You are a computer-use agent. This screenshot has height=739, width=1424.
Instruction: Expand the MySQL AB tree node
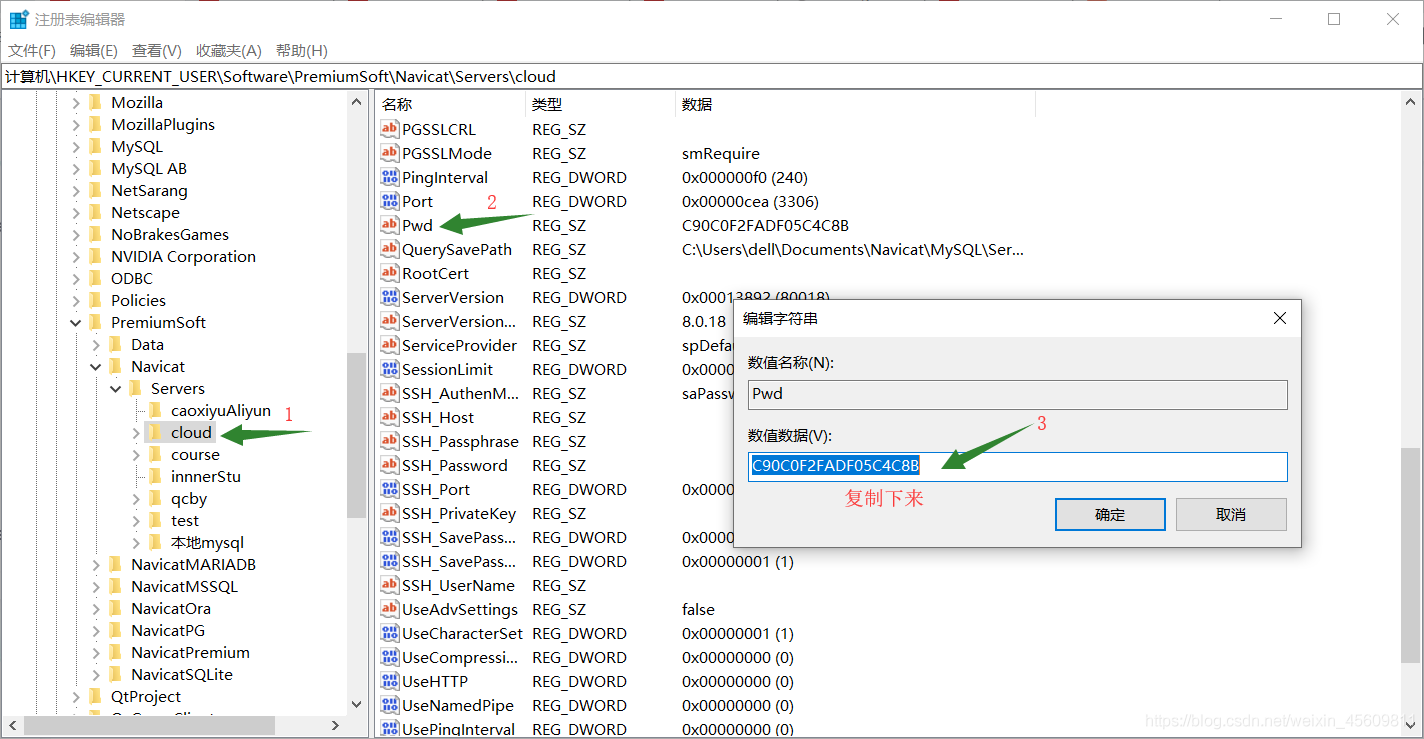[x=76, y=168]
